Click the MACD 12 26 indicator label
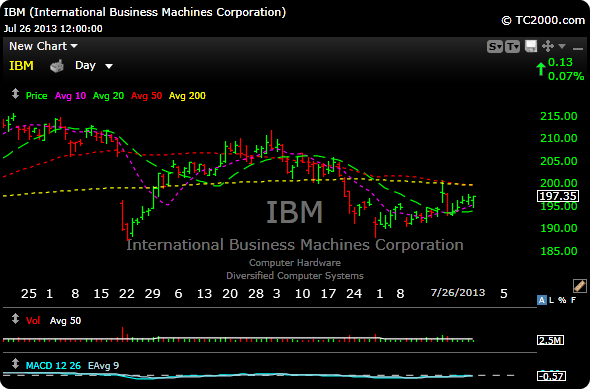This screenshot has height=389, width=590. coord(53,366)
